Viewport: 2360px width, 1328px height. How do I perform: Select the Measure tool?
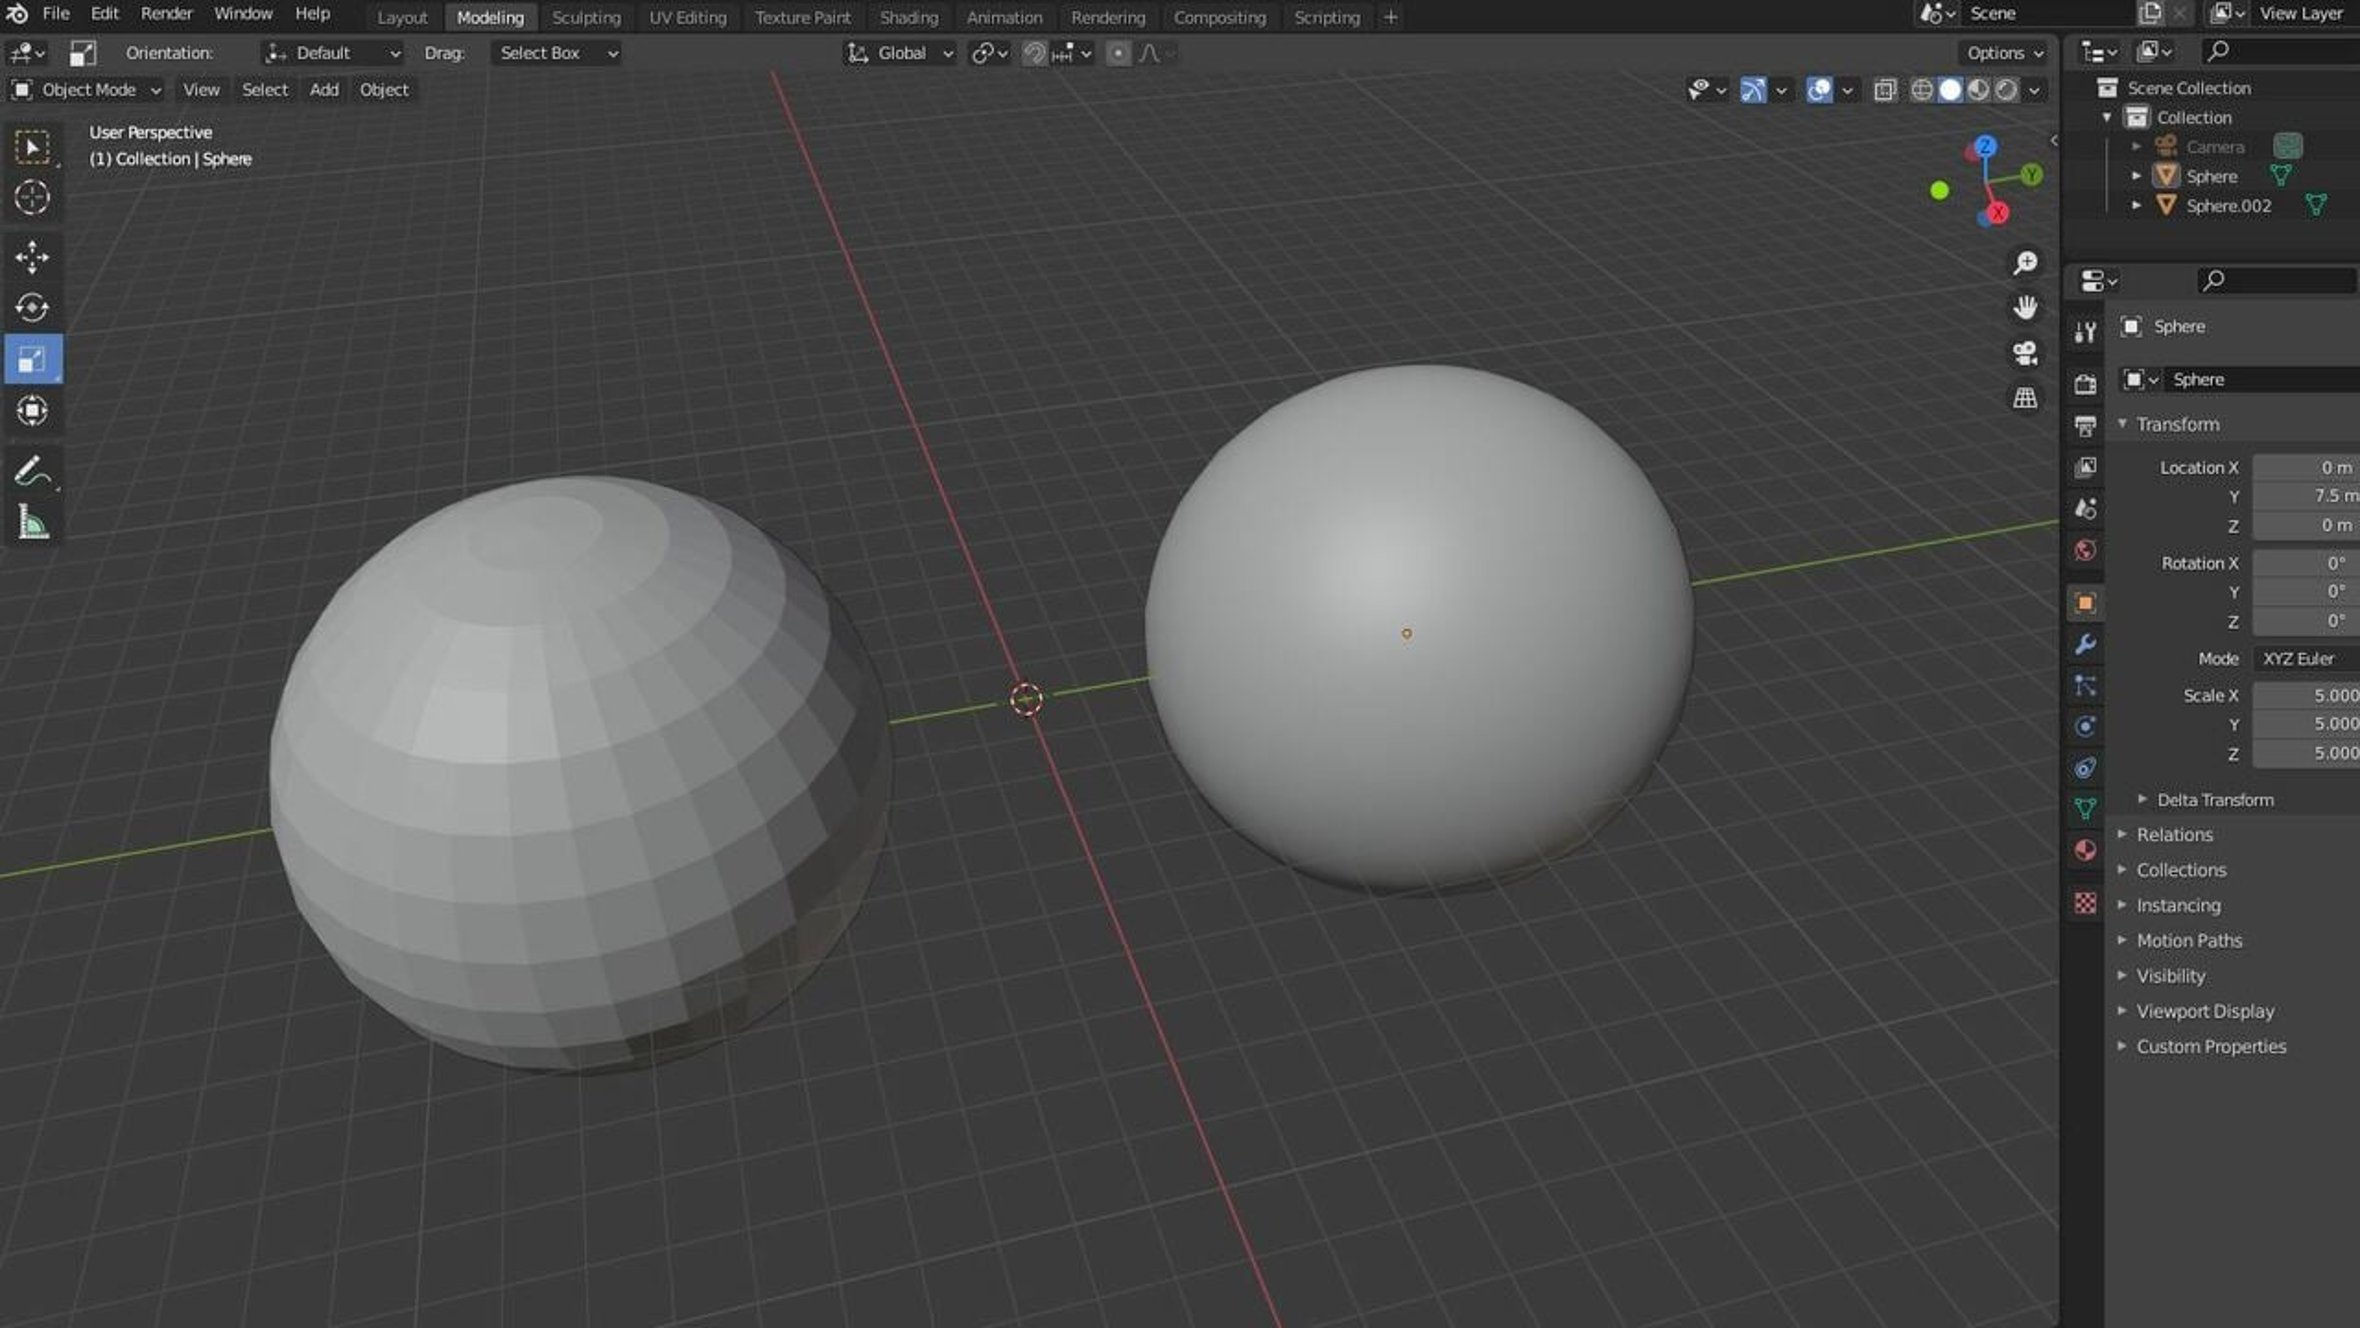pos(32,523)
